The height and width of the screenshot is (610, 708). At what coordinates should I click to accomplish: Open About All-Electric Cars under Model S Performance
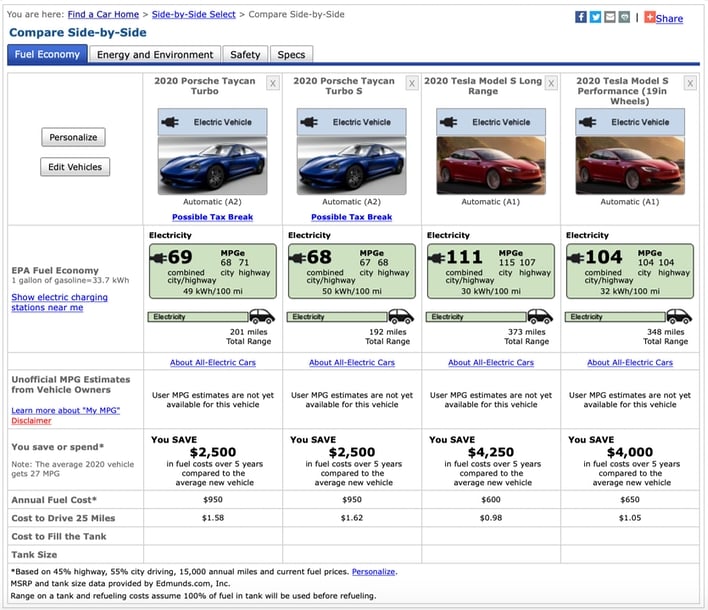click(x=630, y=363)
